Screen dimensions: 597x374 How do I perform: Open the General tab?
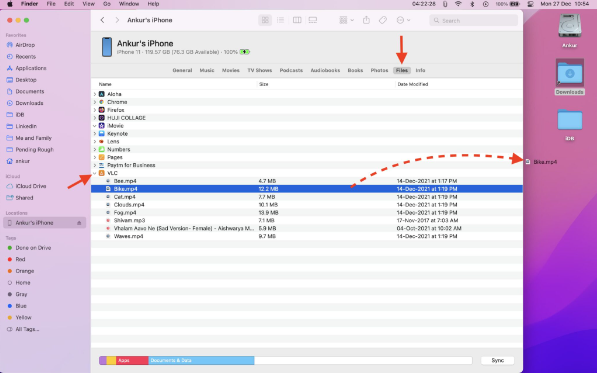[182, 70]
